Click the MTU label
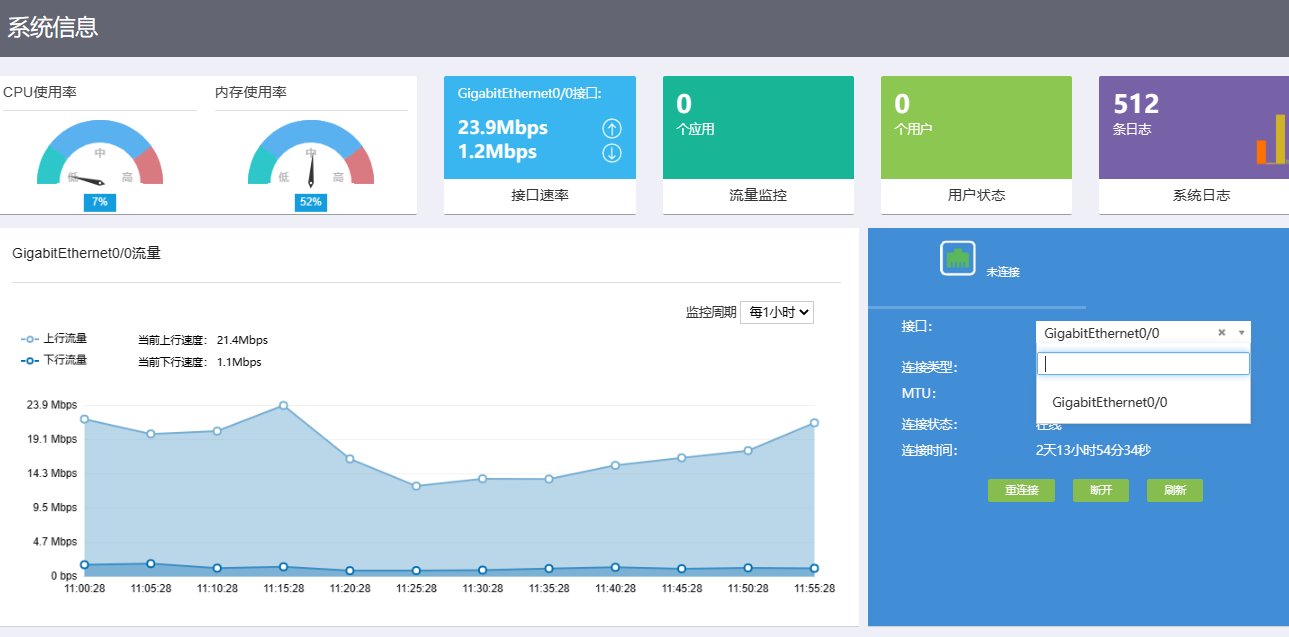 918,393
